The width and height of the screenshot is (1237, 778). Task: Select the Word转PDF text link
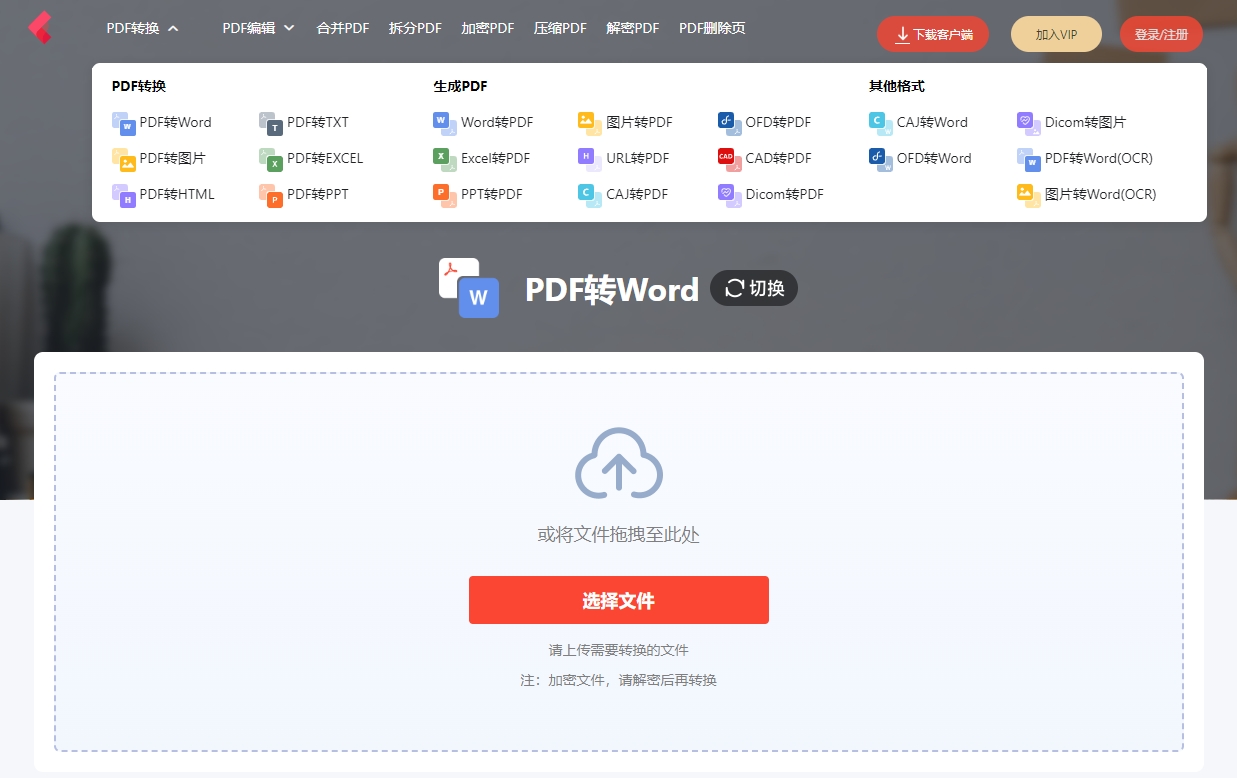[x=497, y=123]
